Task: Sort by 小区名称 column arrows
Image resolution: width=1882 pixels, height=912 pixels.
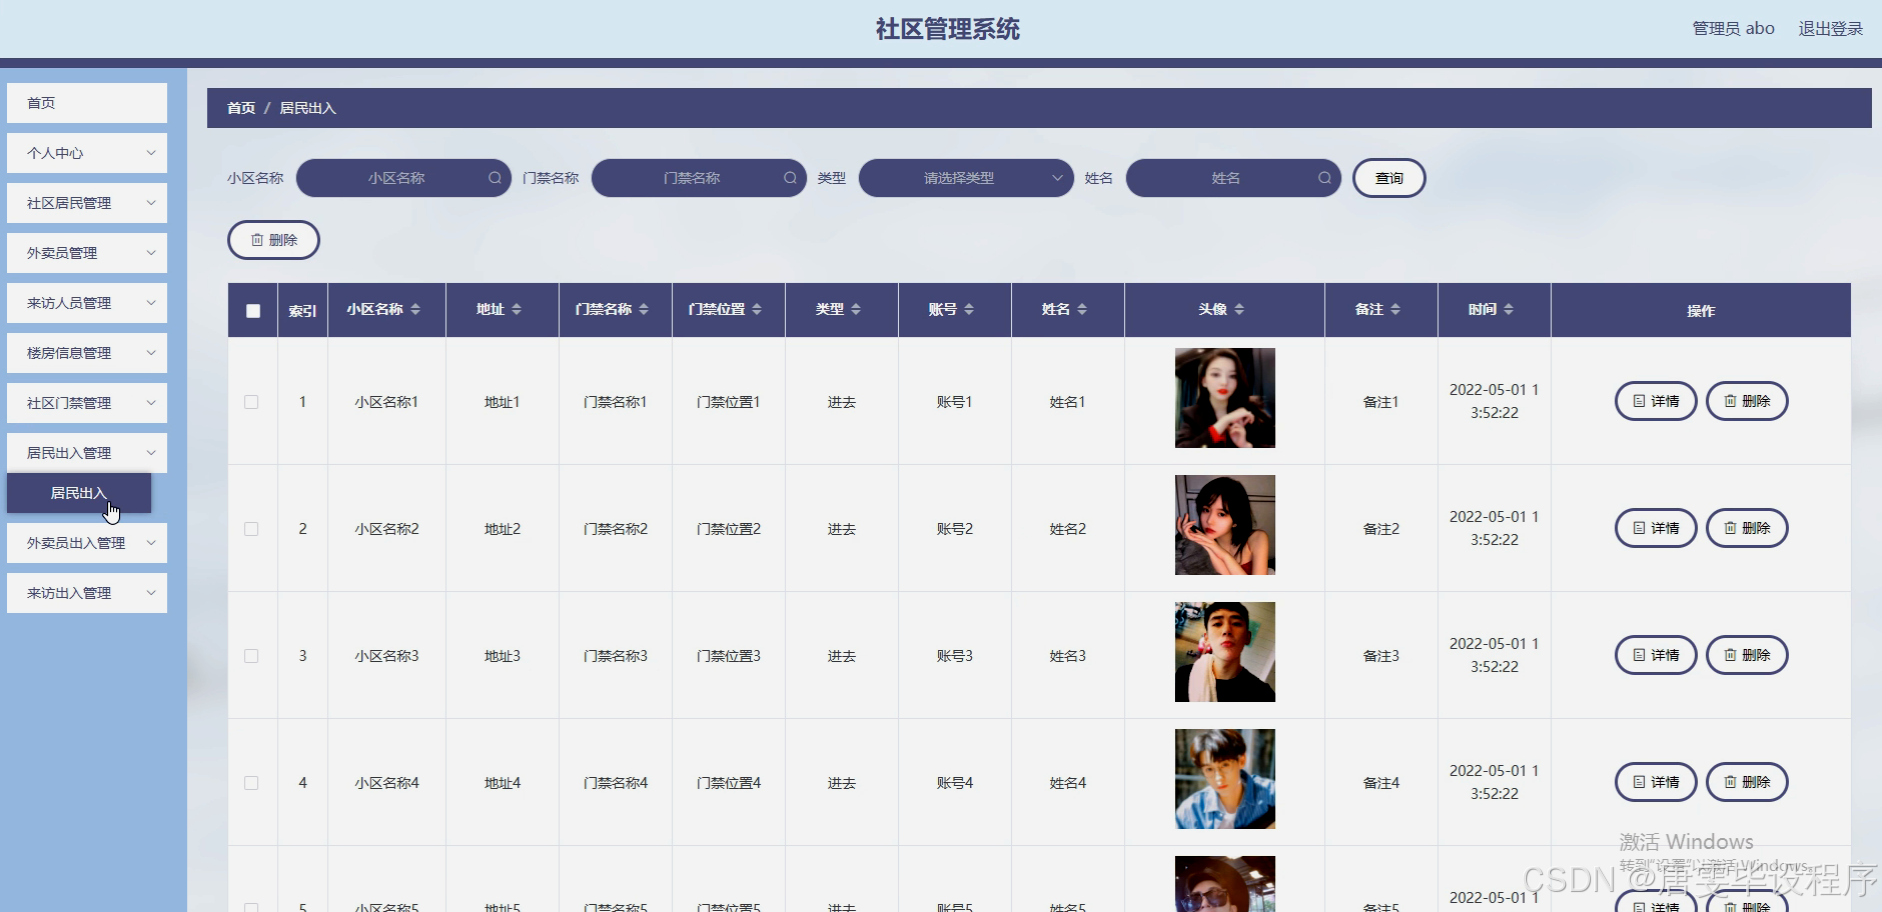Action: 415,310
